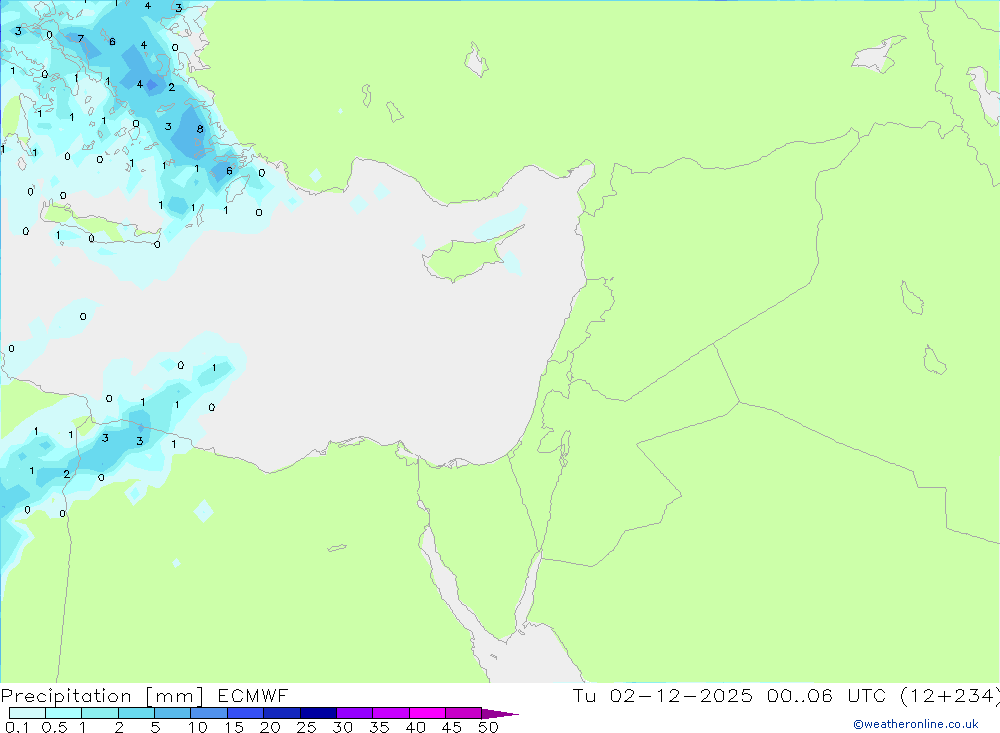
Task: Click the 0.1–0.5 mm palest cyan legend swatch
Action: [27, 713]
